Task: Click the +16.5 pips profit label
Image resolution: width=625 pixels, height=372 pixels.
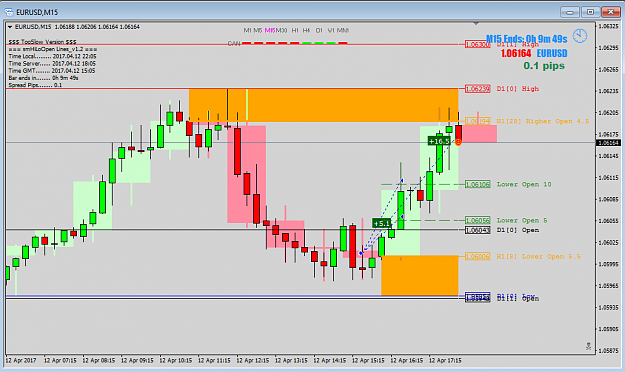Action: [439, 141]
